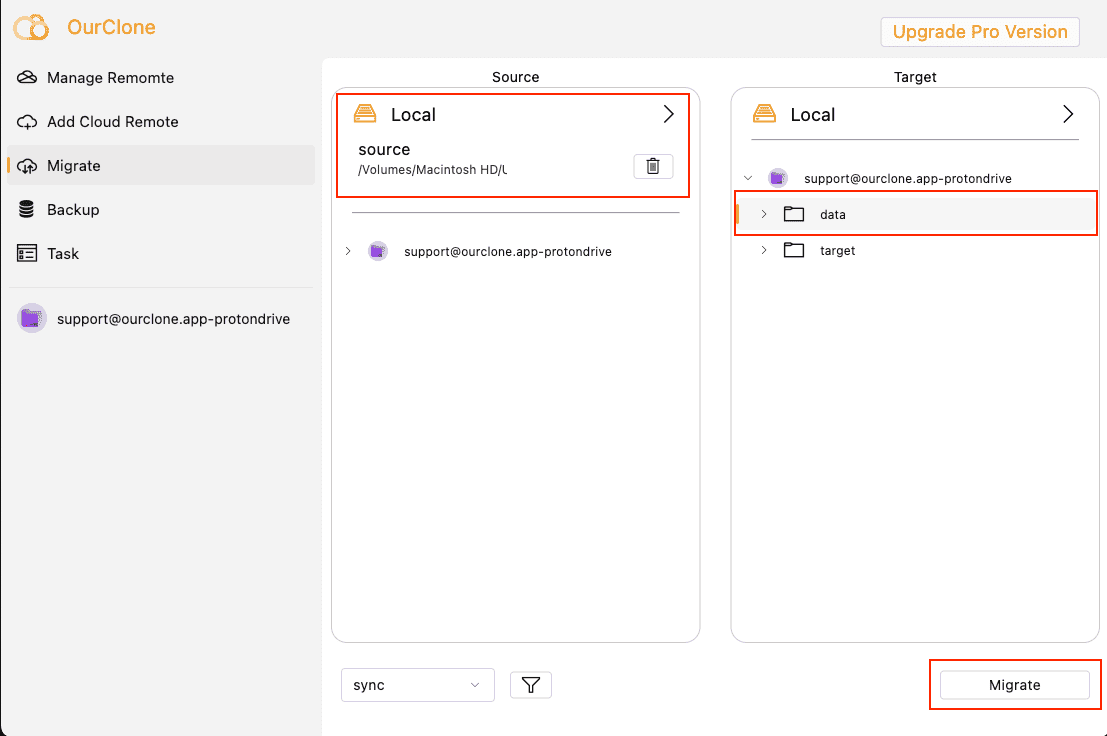Click the OurClone logo icon
Screen dimensions: 1107x736
click(x=29, y=27)
